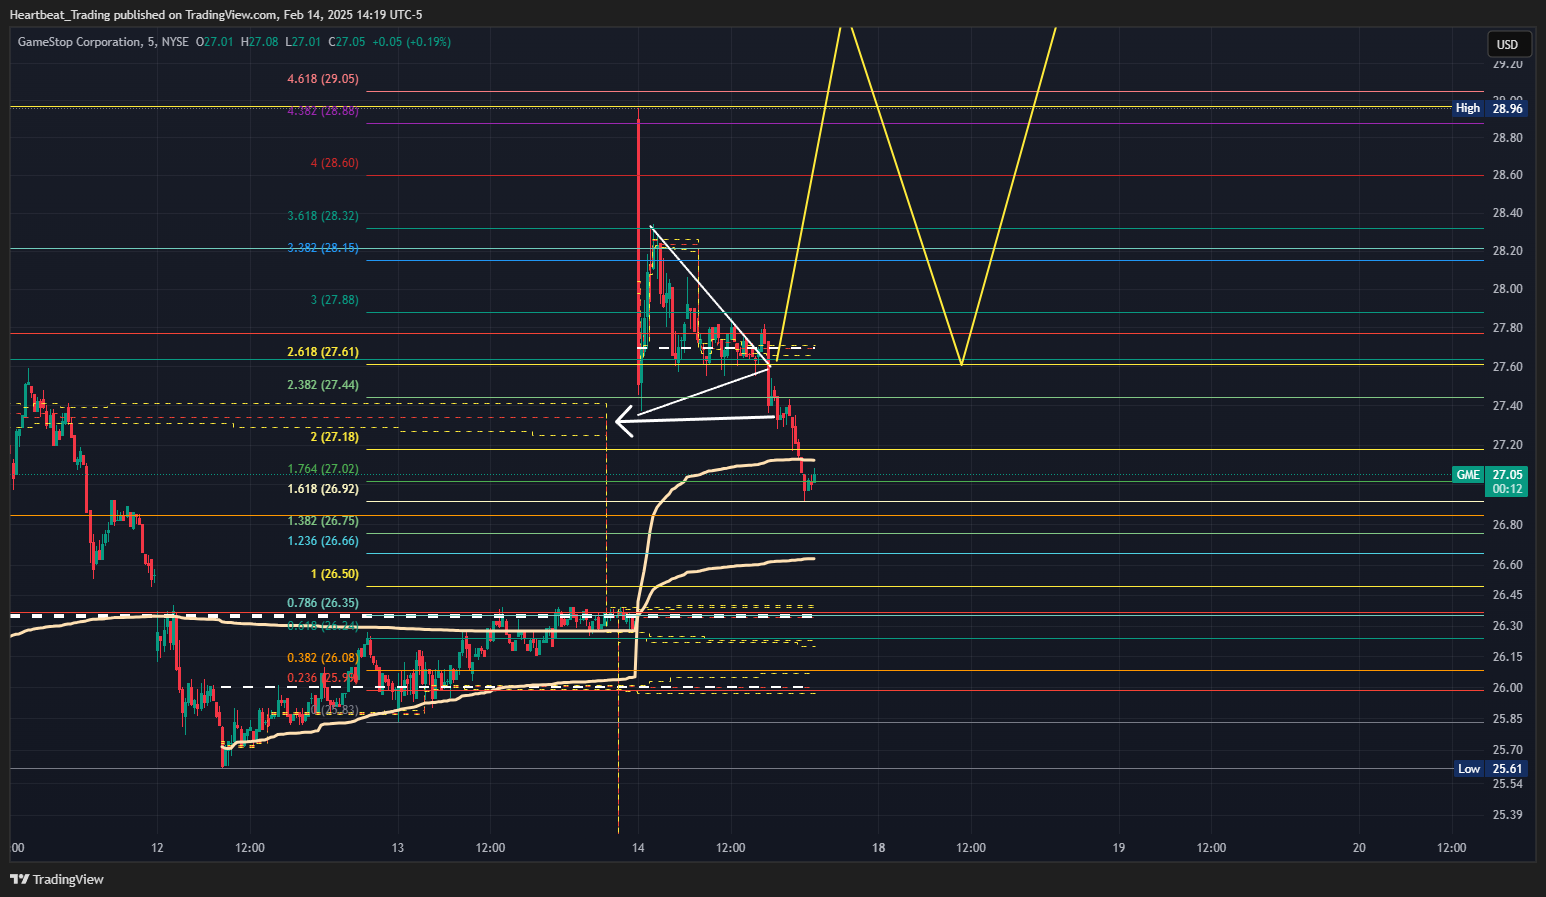Click the date 14 on time axis
1546x897 pixels.
coord(638,848)
